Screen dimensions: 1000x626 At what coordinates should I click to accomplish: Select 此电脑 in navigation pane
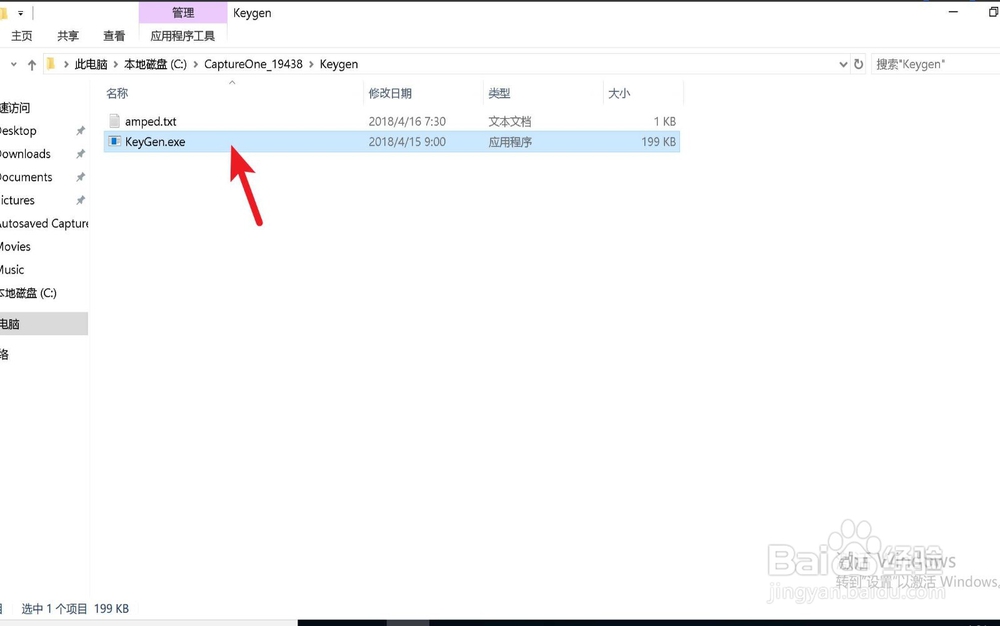tap(43, 324)
